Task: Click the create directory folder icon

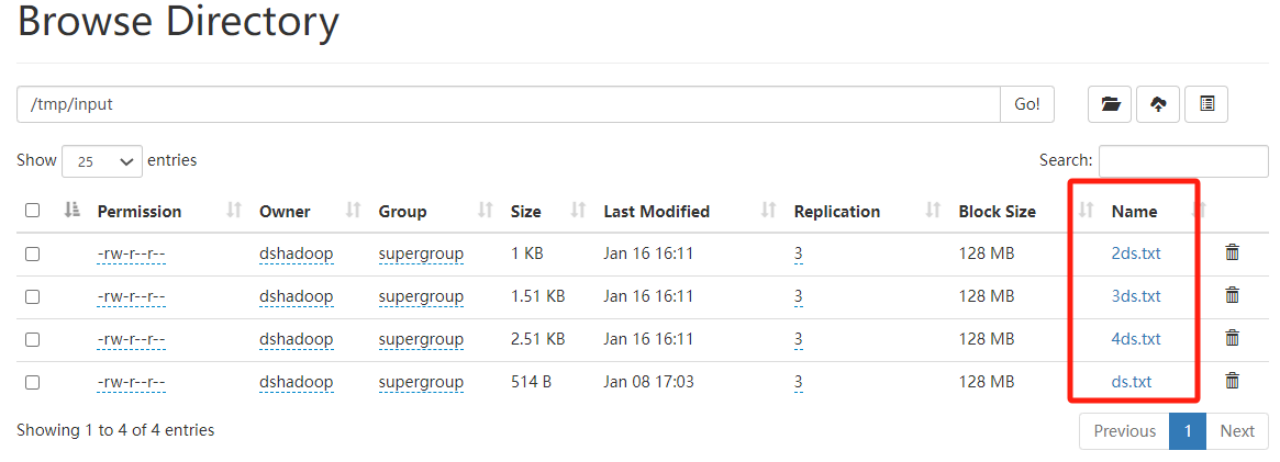Action: pyautogui.click(x=1110, y=104)
